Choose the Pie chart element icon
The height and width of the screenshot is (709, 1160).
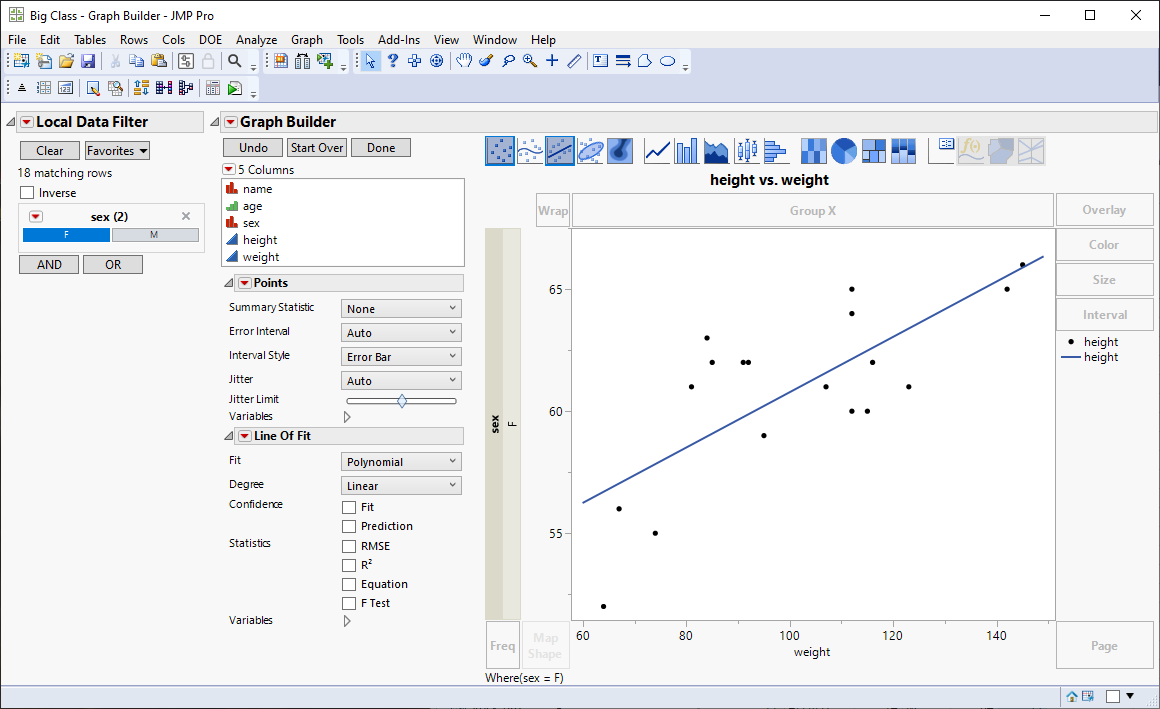843,151
